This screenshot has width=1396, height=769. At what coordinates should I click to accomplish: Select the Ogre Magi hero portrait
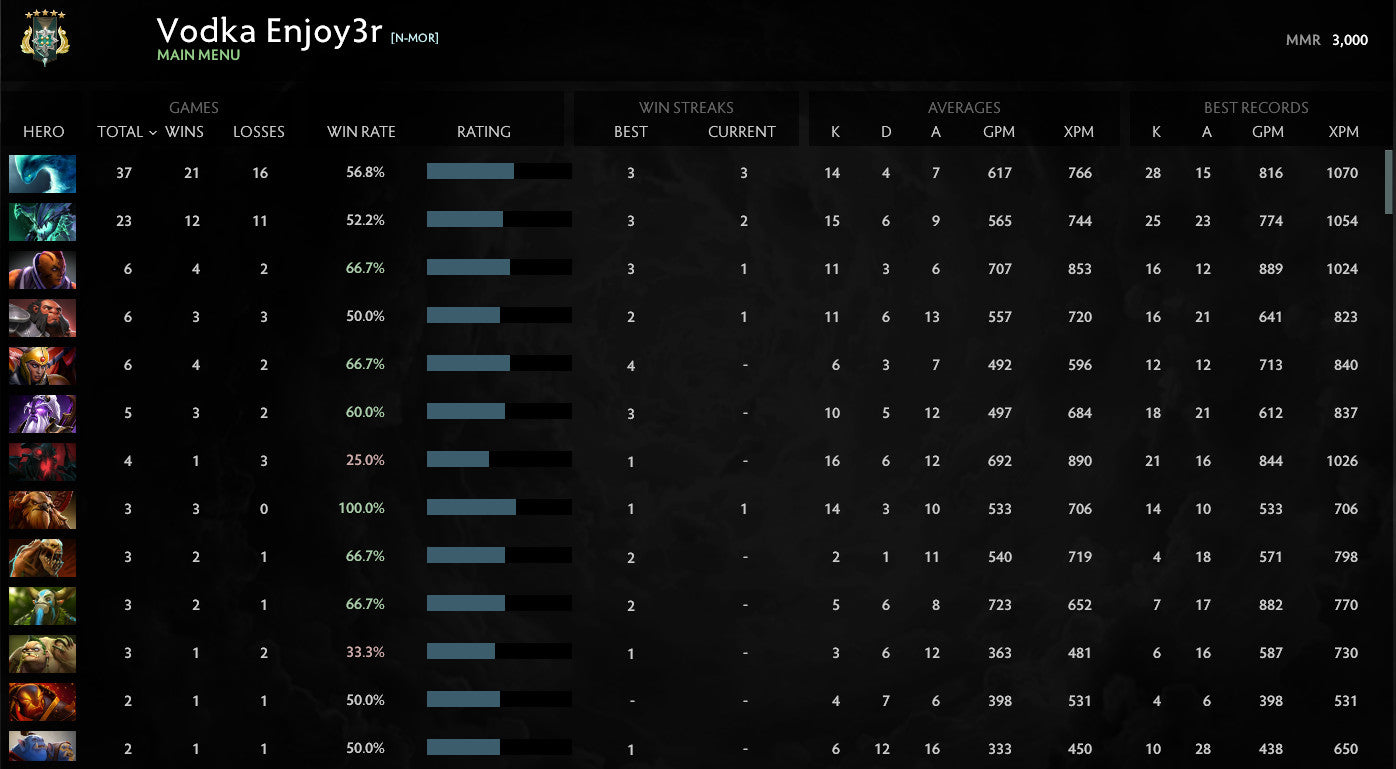point(42,748)
